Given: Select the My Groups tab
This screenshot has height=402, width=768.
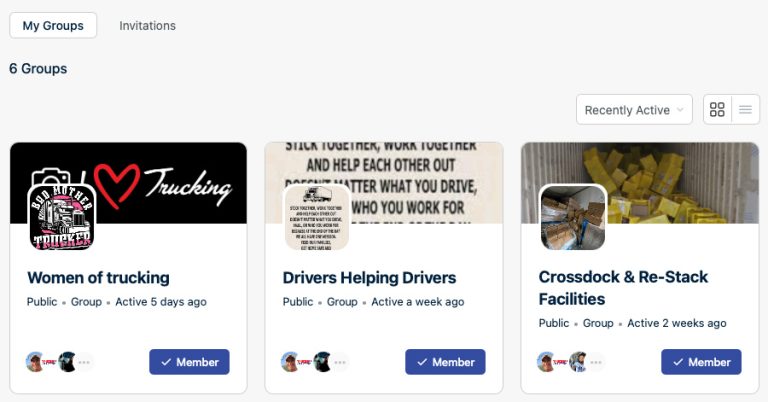Looking at the screenshot, I should pos(53,25).
